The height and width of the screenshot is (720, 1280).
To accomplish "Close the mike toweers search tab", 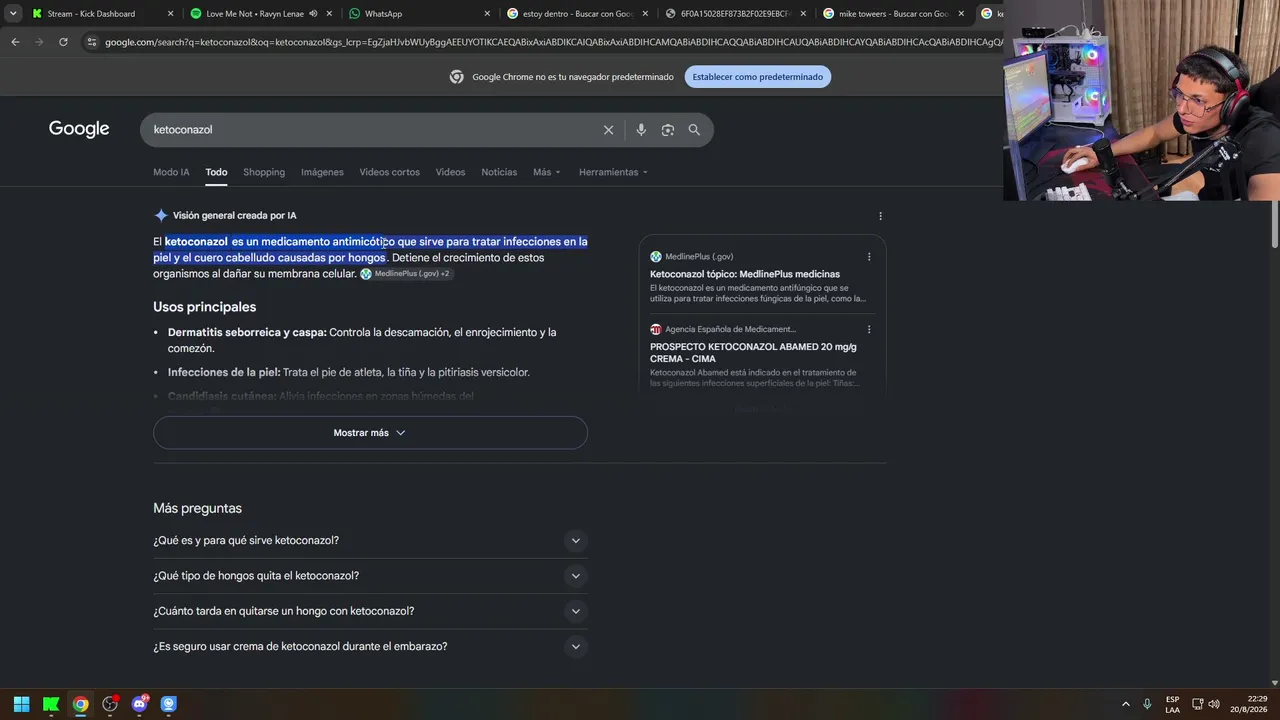I will tap(961, 14).
